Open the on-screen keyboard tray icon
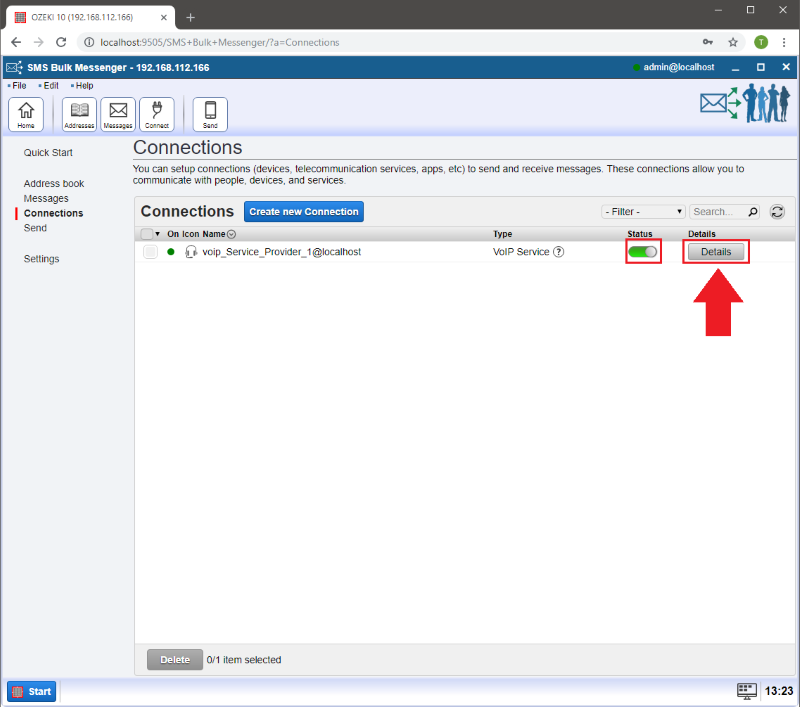This screenshot has width=800, height=707. [746, 691]
